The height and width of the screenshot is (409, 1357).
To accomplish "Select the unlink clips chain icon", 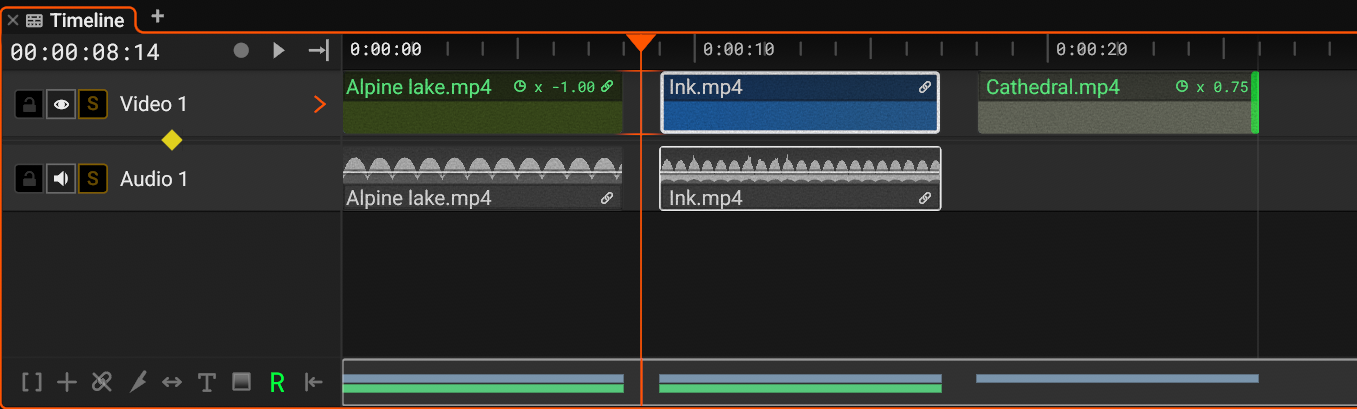I will 101,382.
